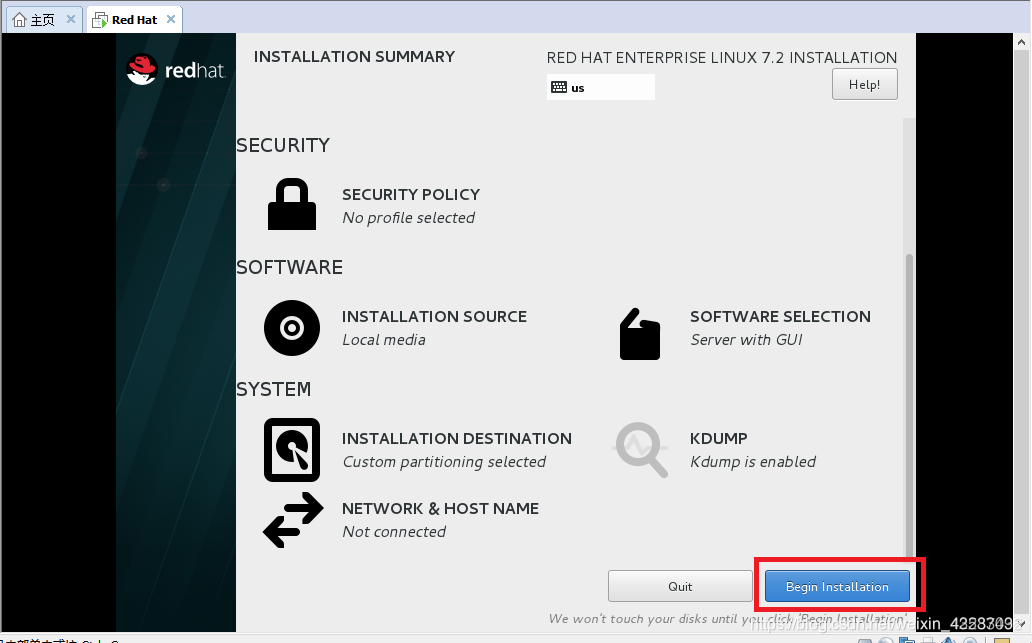Click the Red Hat logo in sidebar
This screenshot has height=643, width=1032.
click(x=176, y=69)
